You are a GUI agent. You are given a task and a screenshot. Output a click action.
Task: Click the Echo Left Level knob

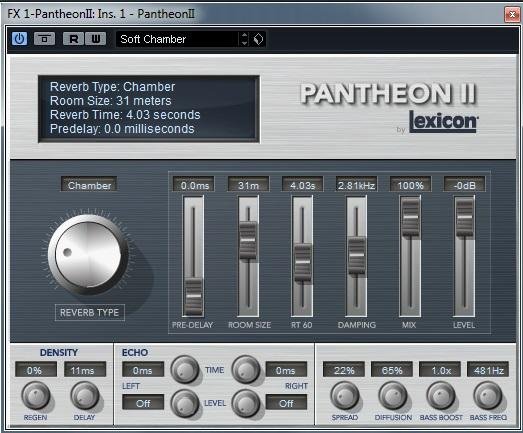click(184, 403)
